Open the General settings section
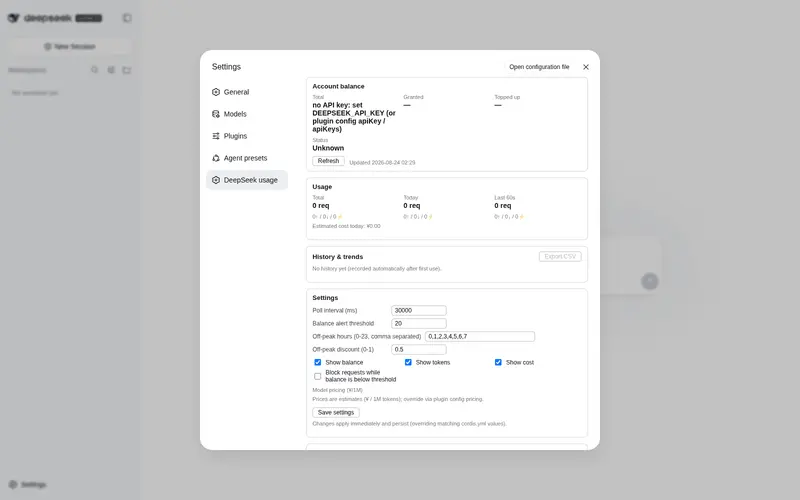The height and width of the screenshot is (500, 800). [x=247, y=92]
